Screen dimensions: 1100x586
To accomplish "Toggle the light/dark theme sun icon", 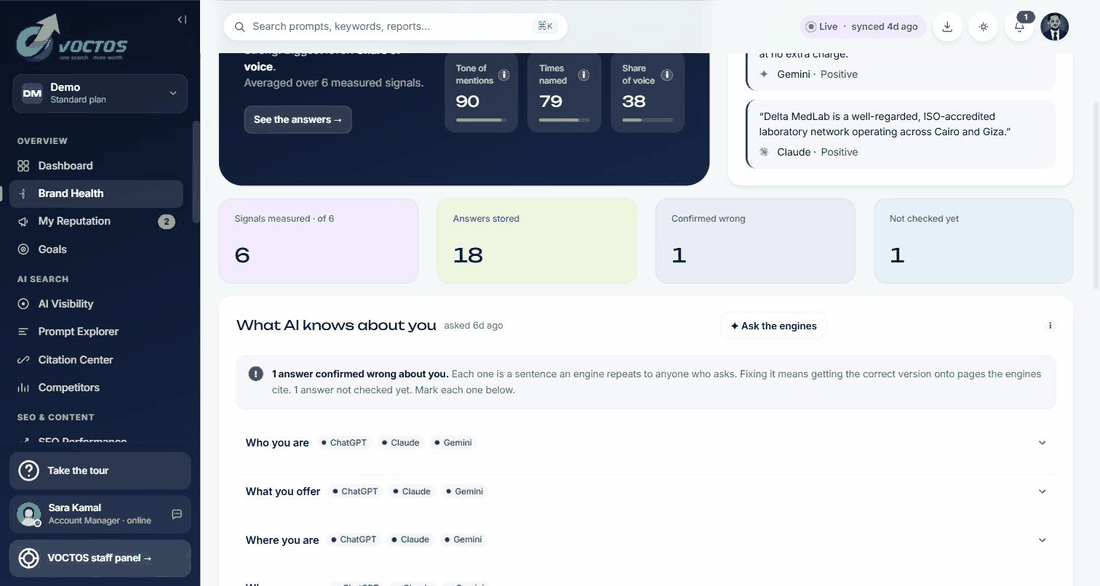I will (984, 27).
